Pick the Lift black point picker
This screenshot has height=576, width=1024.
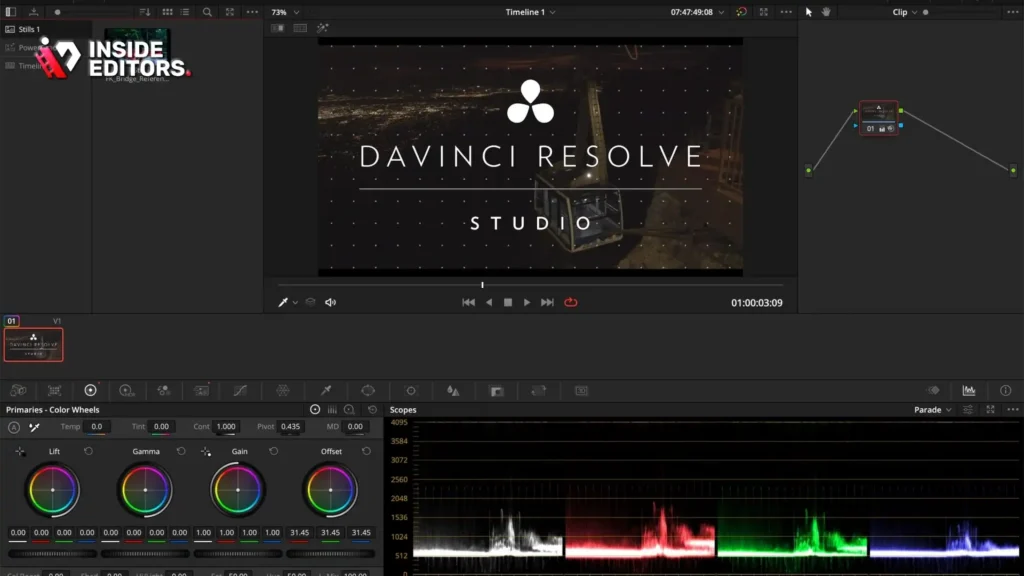[x=20, y=451]
